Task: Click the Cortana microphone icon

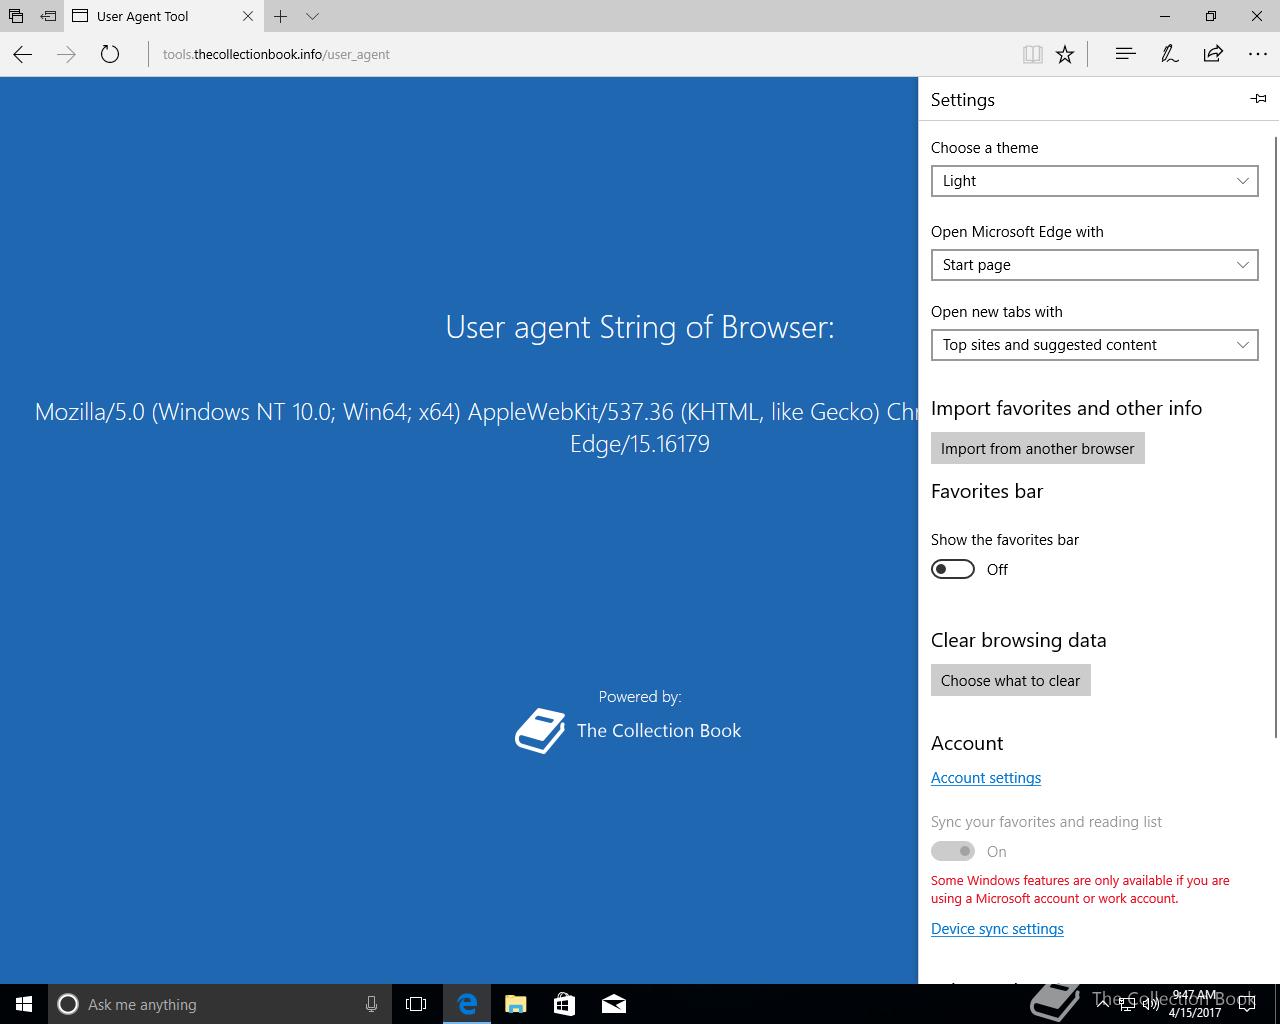Action: pyautogui.click(x=371, y=1004)
